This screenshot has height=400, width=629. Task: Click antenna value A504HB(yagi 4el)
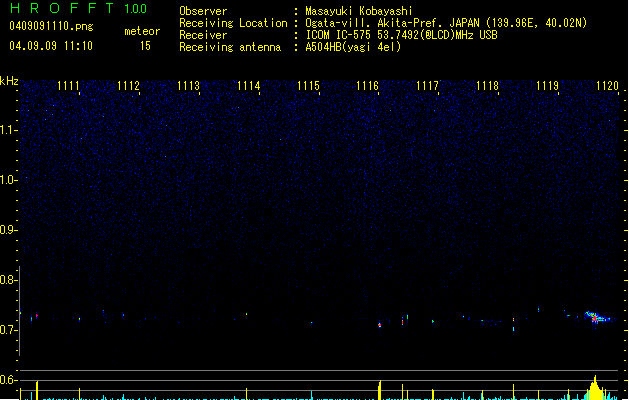coord(353,47)
